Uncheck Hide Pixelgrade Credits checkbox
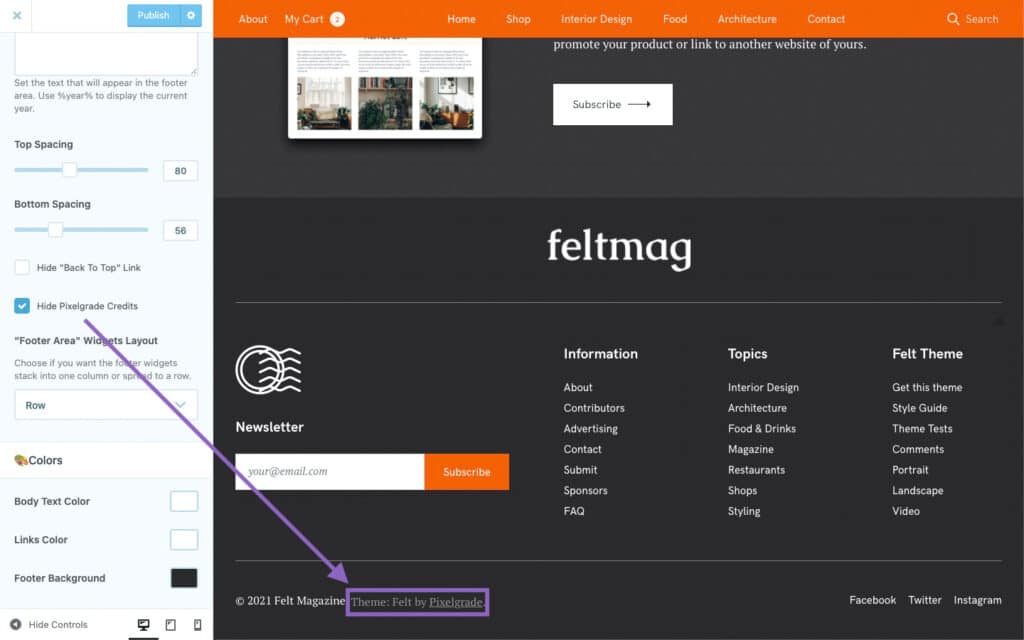Image resolution: width=1024 pixels, height=640 pixels. point(22,306)
